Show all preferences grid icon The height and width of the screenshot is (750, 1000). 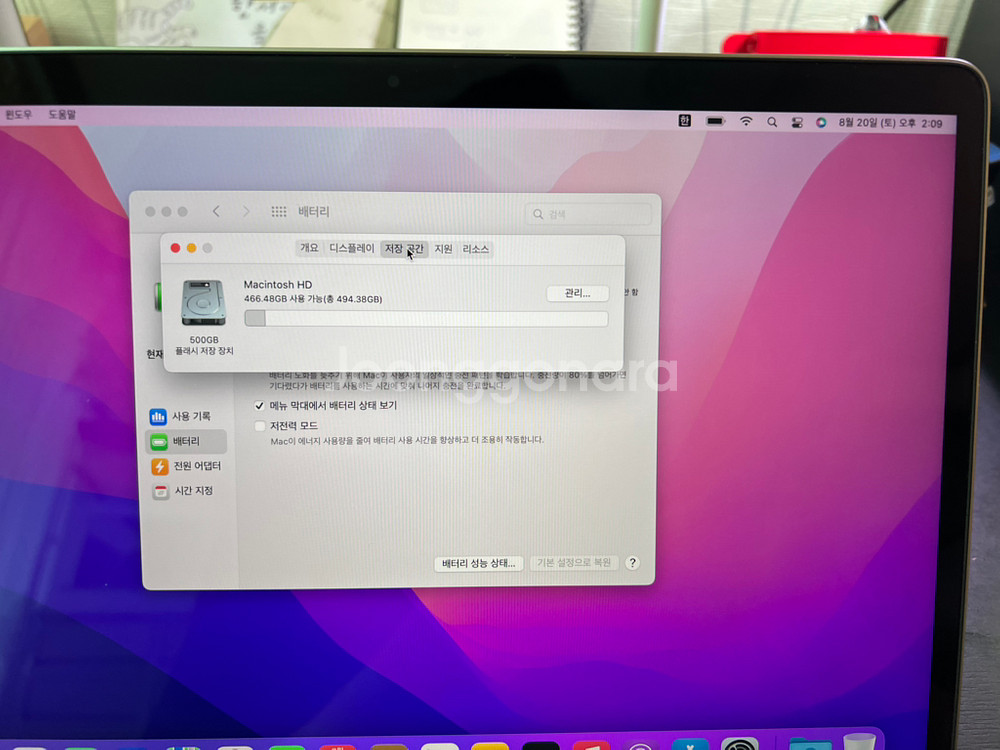click(279, 211)
